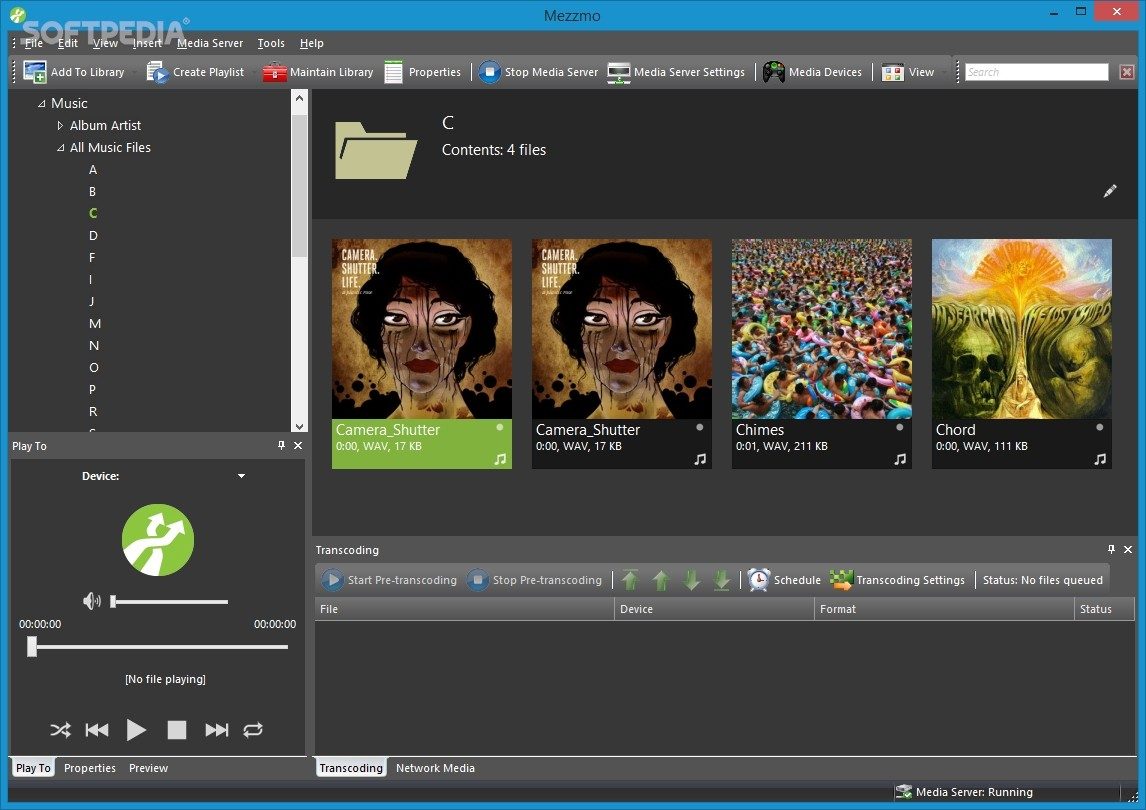
Task: Open the Help menu
Action: click(x=311, y=43)
